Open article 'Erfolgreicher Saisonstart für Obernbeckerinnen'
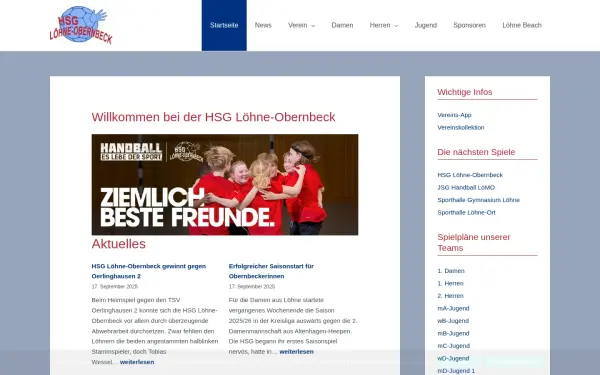 click(271, 271)
